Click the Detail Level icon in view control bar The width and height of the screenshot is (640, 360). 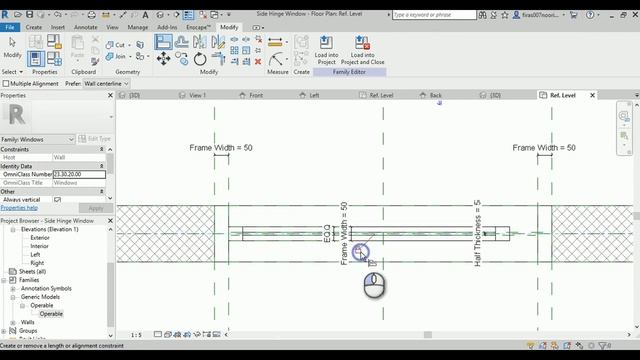click(x=158, y=335)
